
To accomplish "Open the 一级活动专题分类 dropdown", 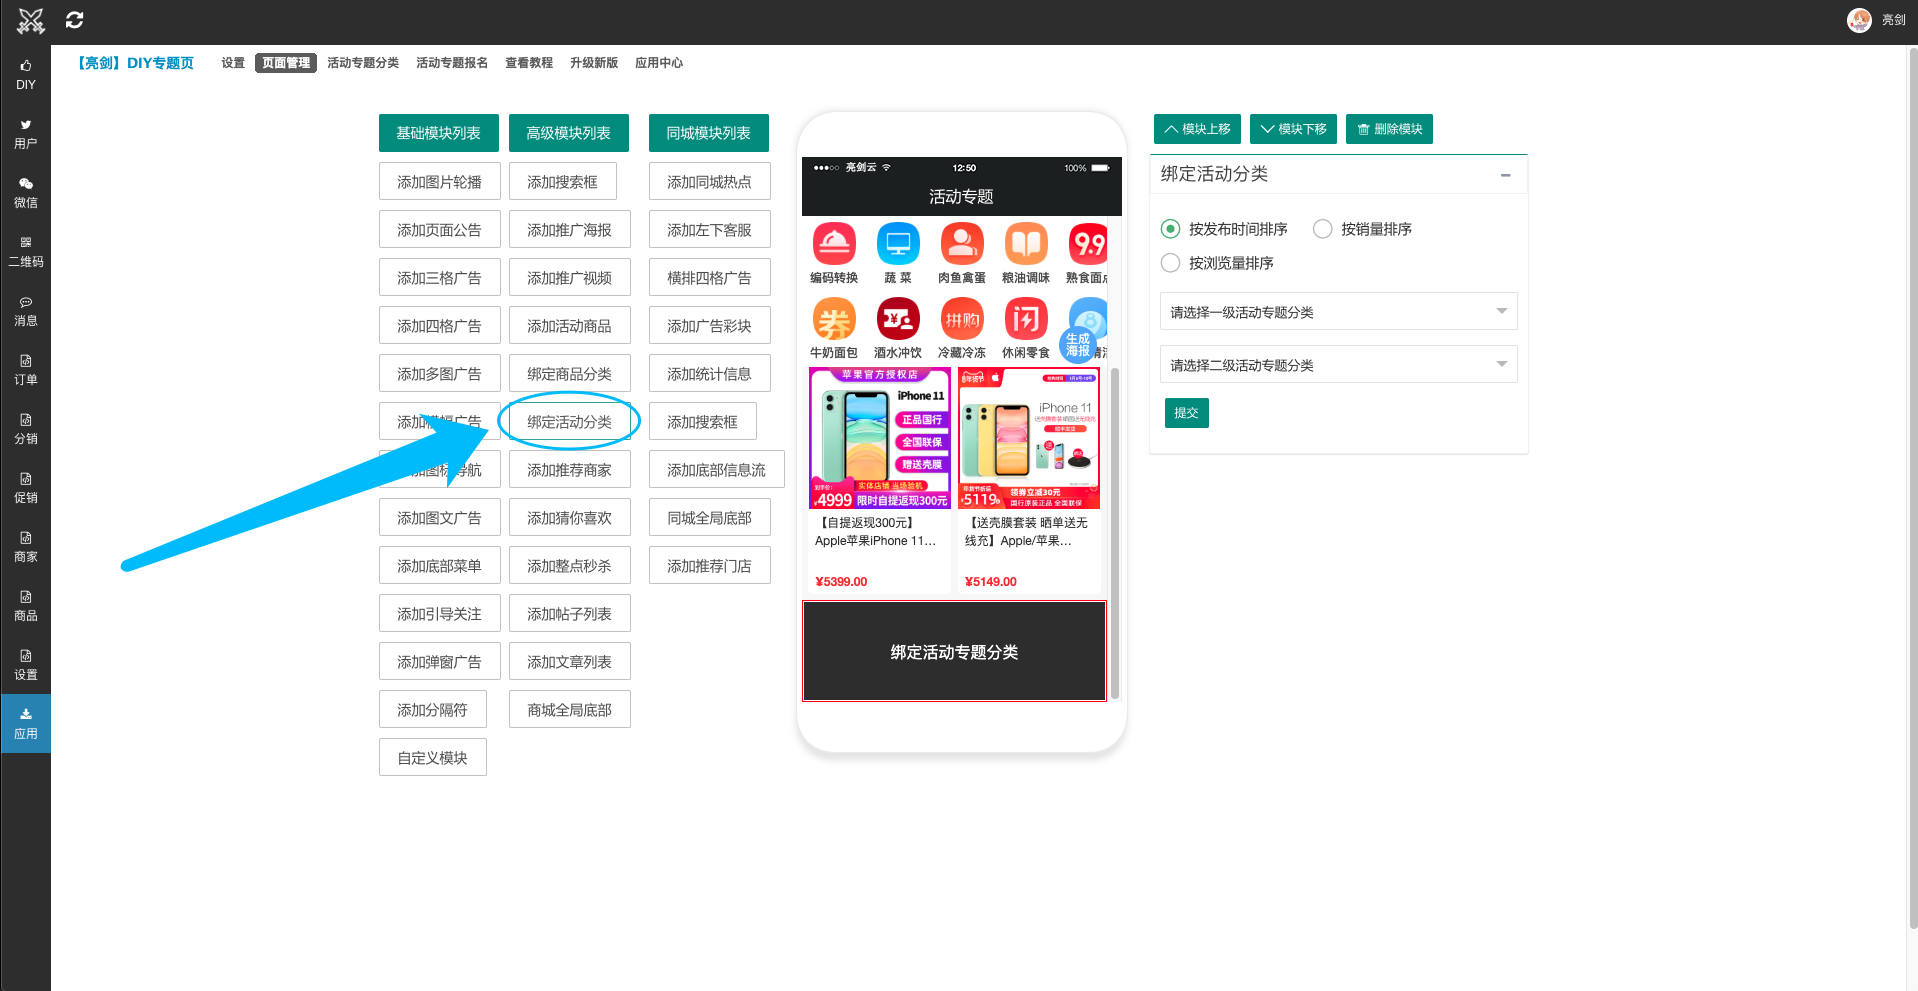I will (1338, 311).
